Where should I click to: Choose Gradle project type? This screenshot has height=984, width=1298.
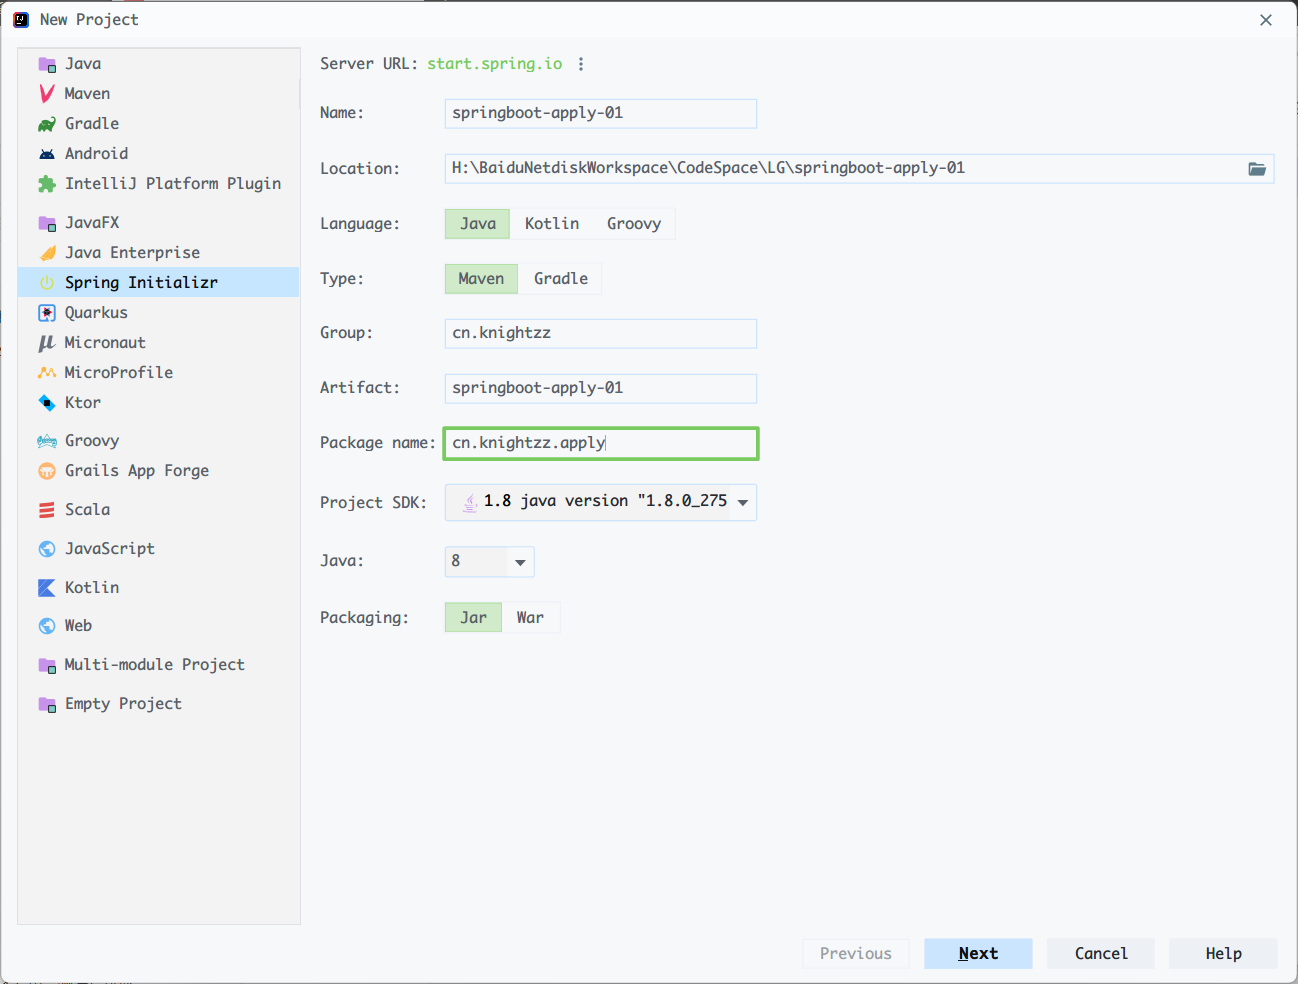tap(561, 279)
